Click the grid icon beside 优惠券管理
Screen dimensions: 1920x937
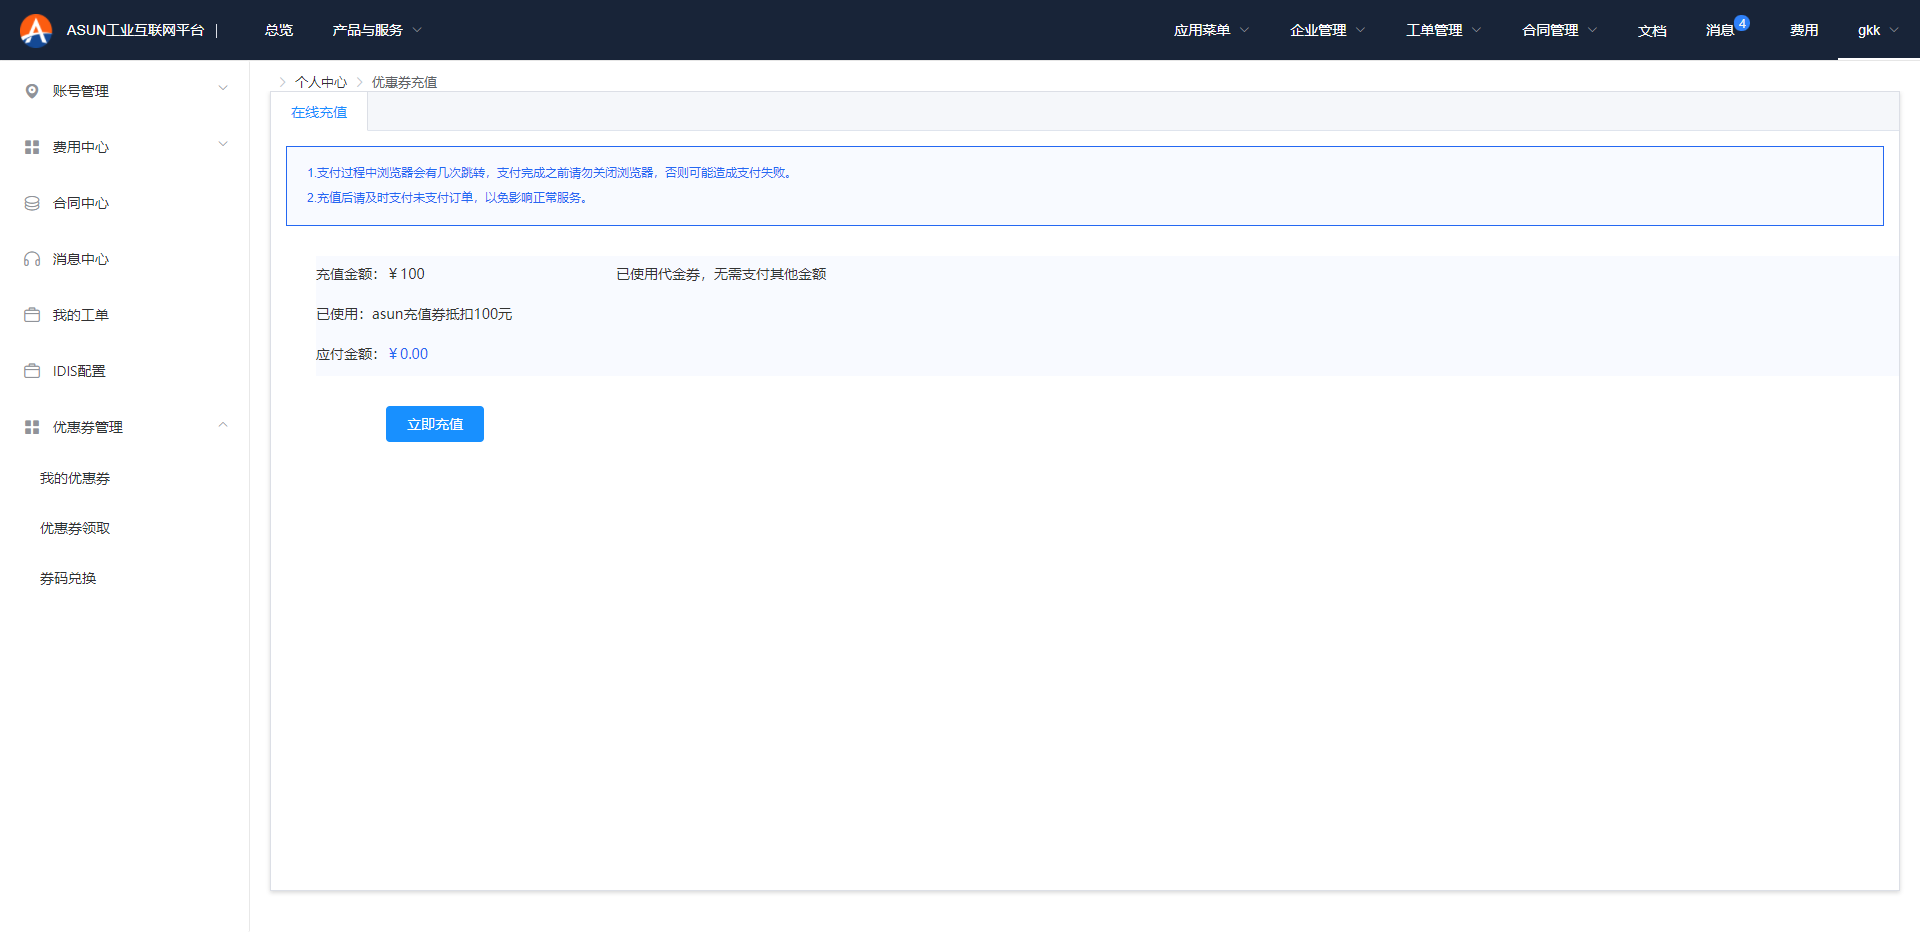pyautogui.click(x=32, y=427)
